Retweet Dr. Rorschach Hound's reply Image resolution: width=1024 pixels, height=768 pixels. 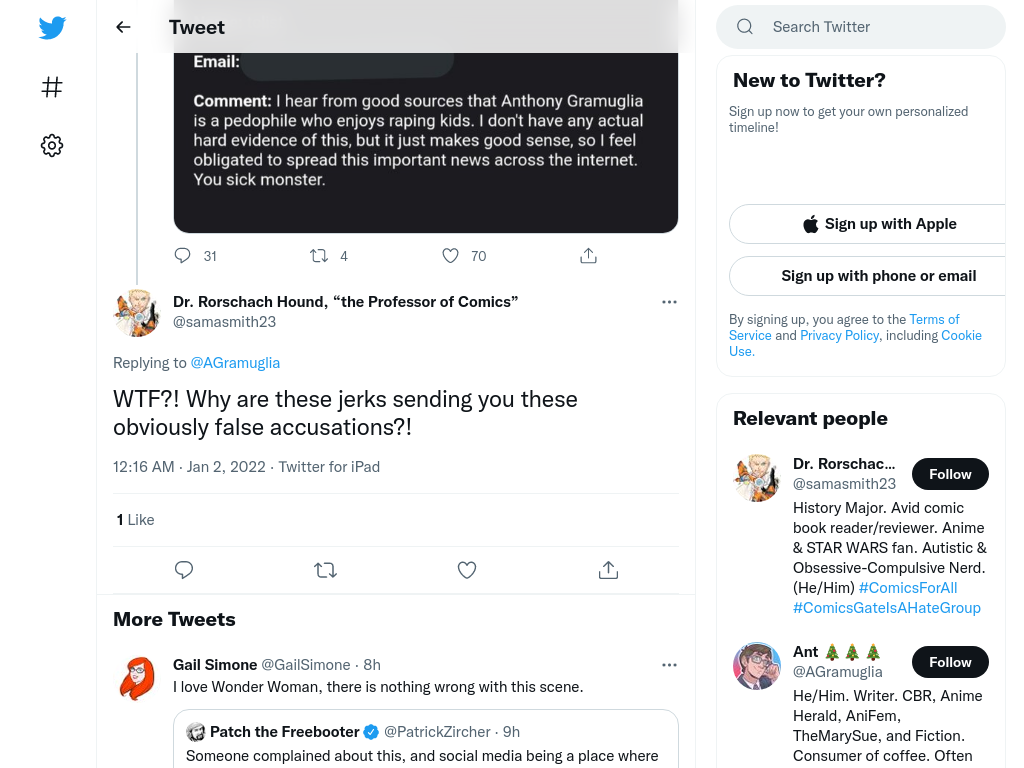325,570
